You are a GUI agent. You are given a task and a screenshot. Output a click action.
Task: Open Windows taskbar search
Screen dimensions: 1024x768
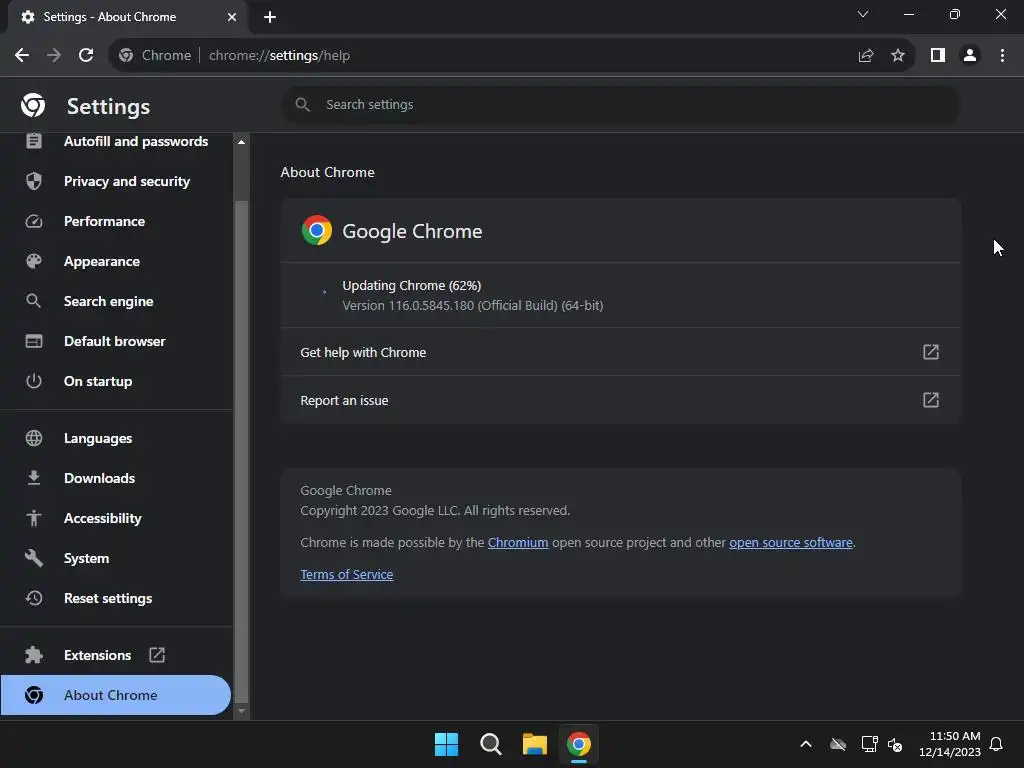pos(490,744)
